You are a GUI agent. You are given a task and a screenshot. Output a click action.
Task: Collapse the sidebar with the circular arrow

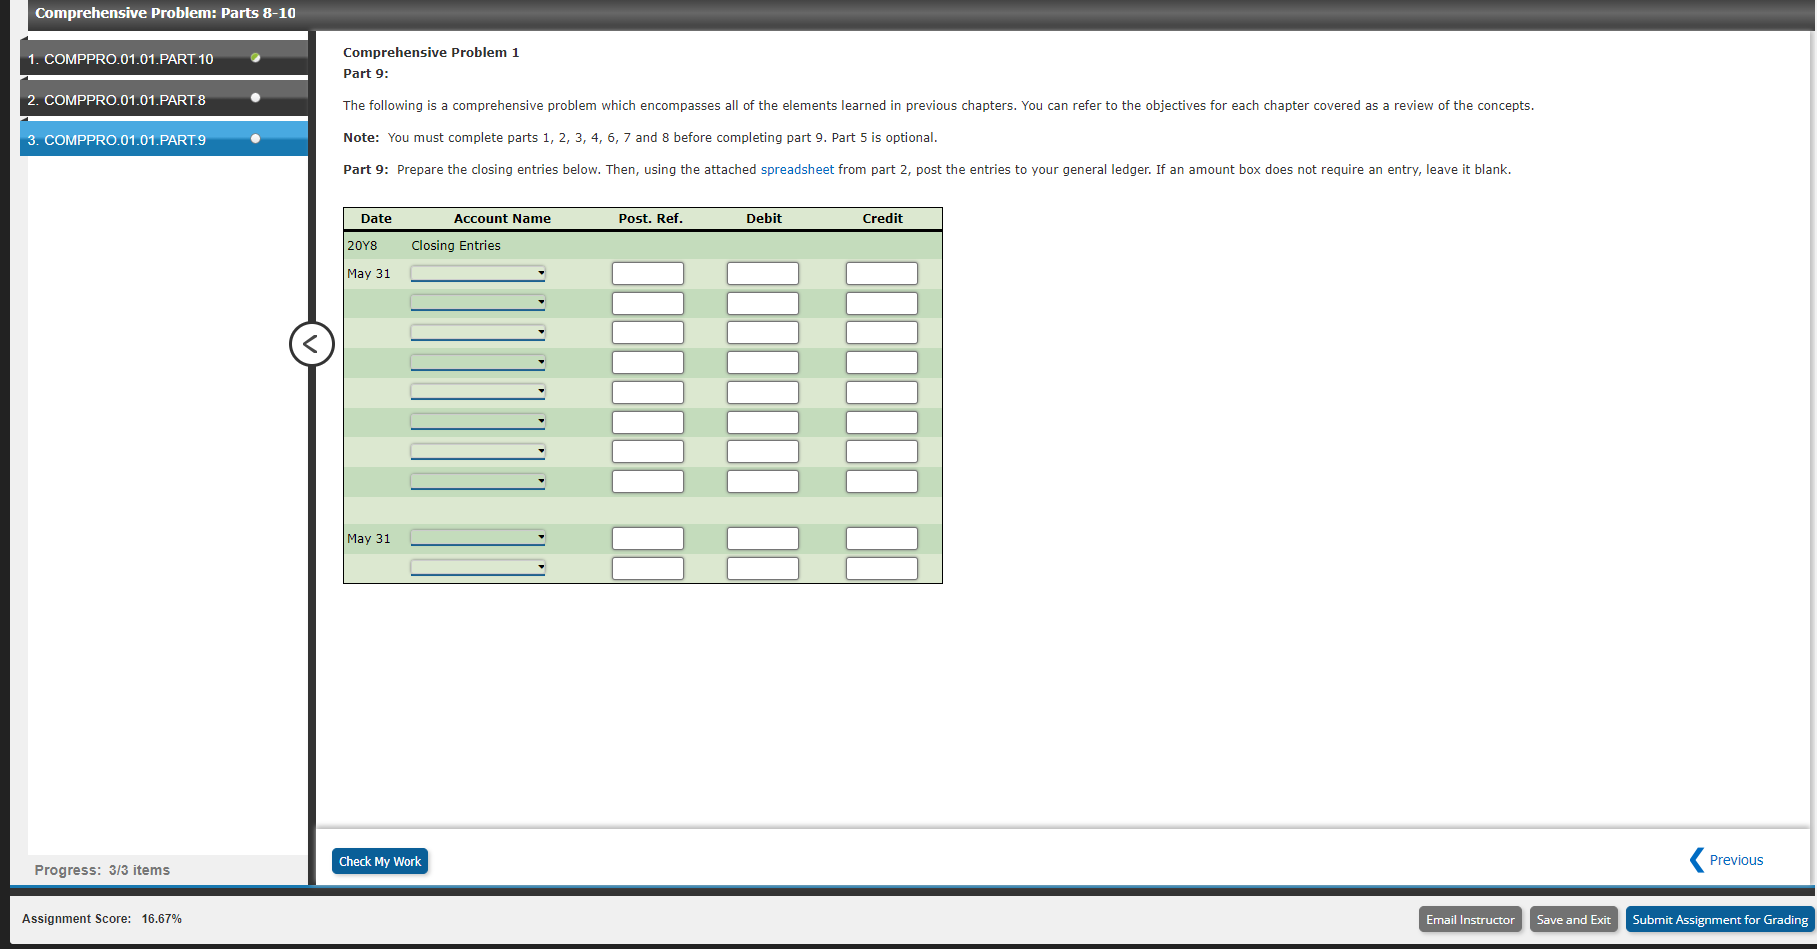(x=311, y=344)
